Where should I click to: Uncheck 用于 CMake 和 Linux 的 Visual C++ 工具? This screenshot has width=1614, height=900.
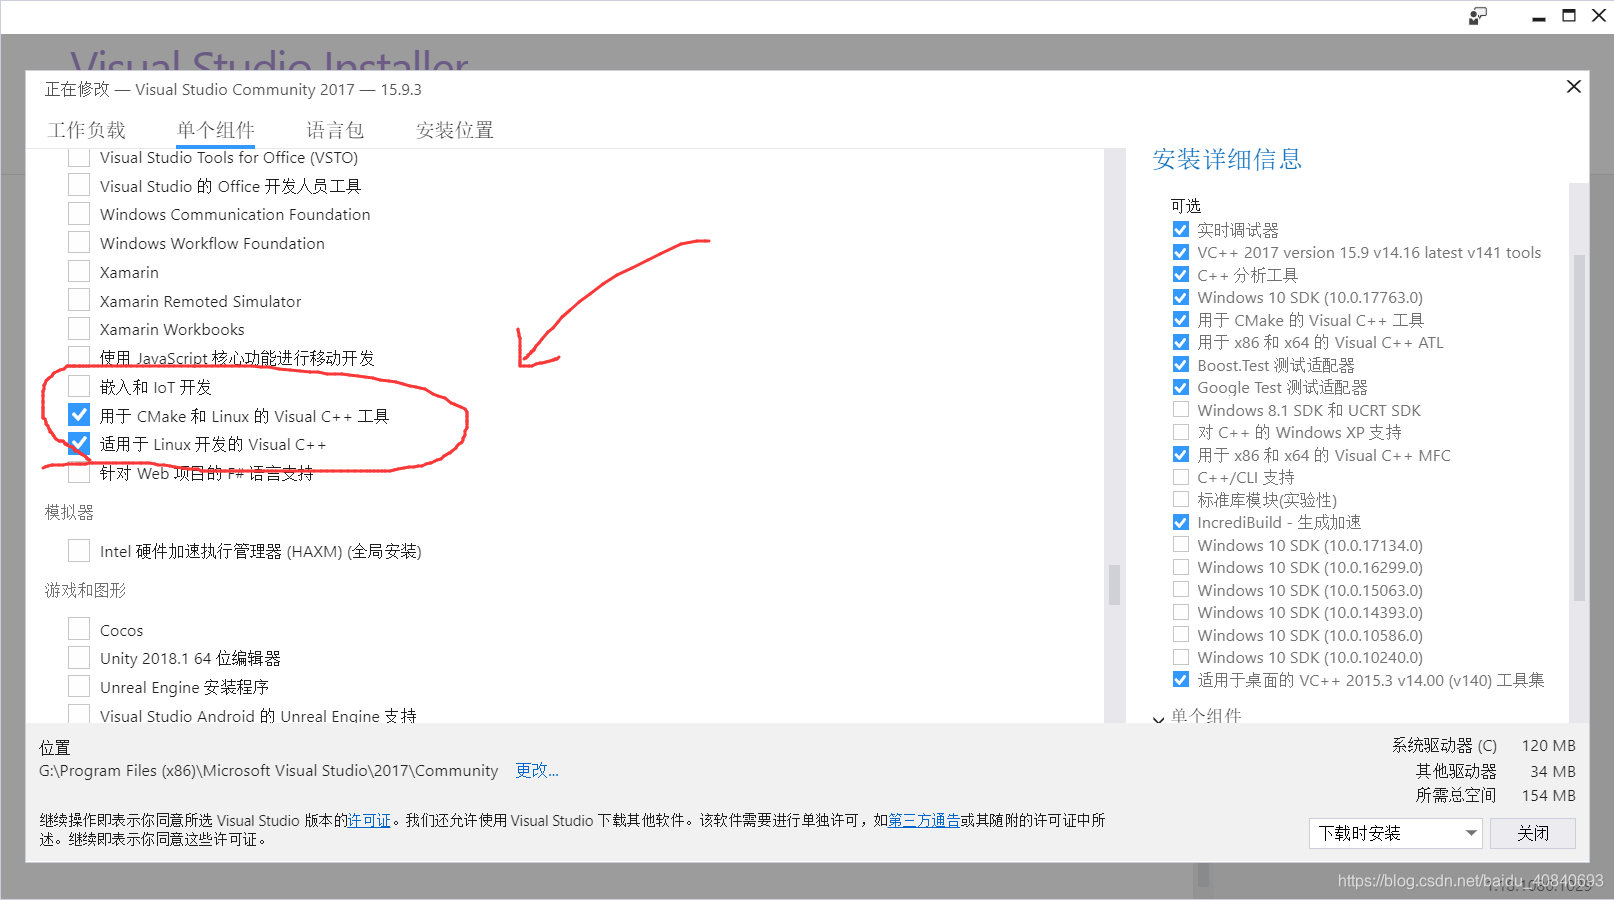point(79,415)
